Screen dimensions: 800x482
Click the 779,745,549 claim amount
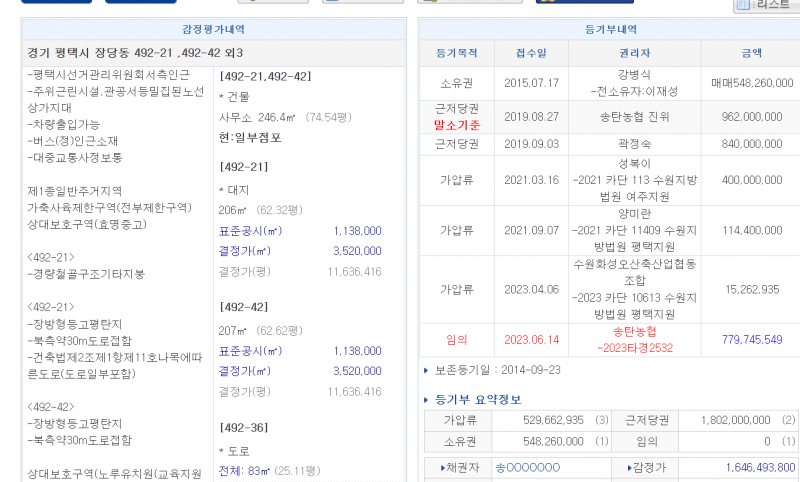coord(750,340)
